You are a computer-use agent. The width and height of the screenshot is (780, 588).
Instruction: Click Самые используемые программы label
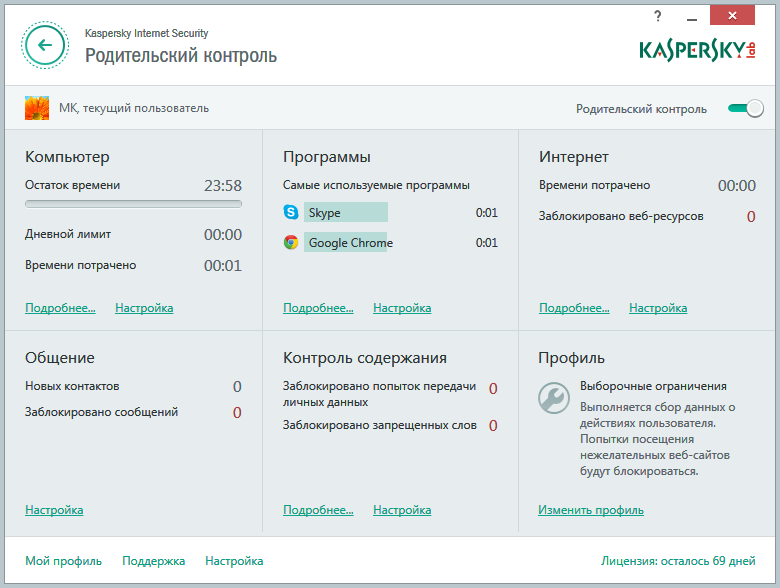(376, 185)
